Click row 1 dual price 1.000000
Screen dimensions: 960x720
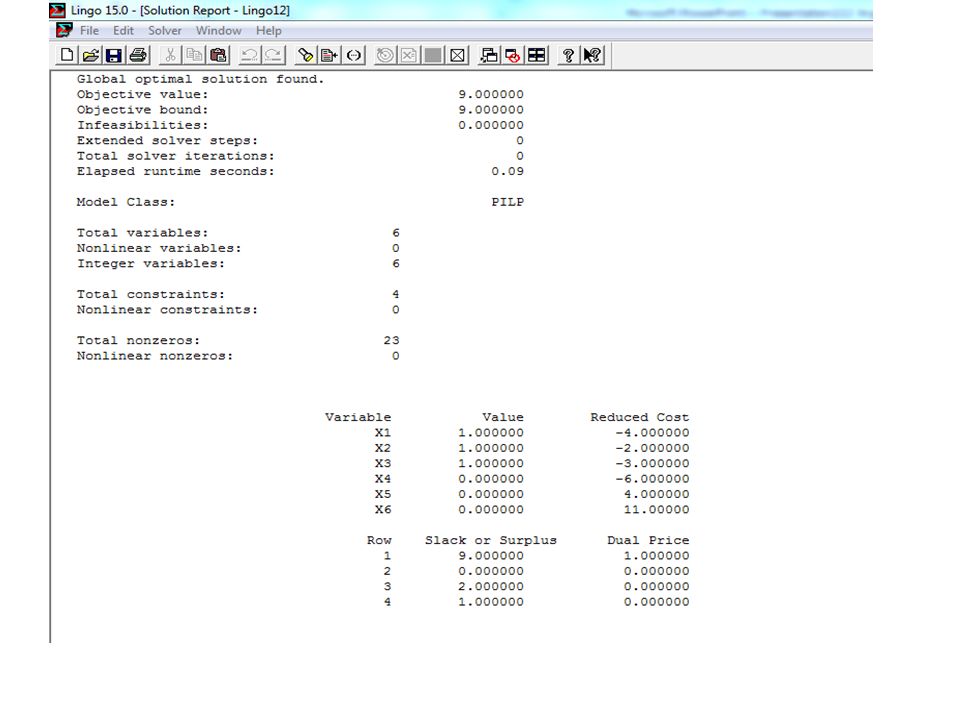click(x=656, y=556)
